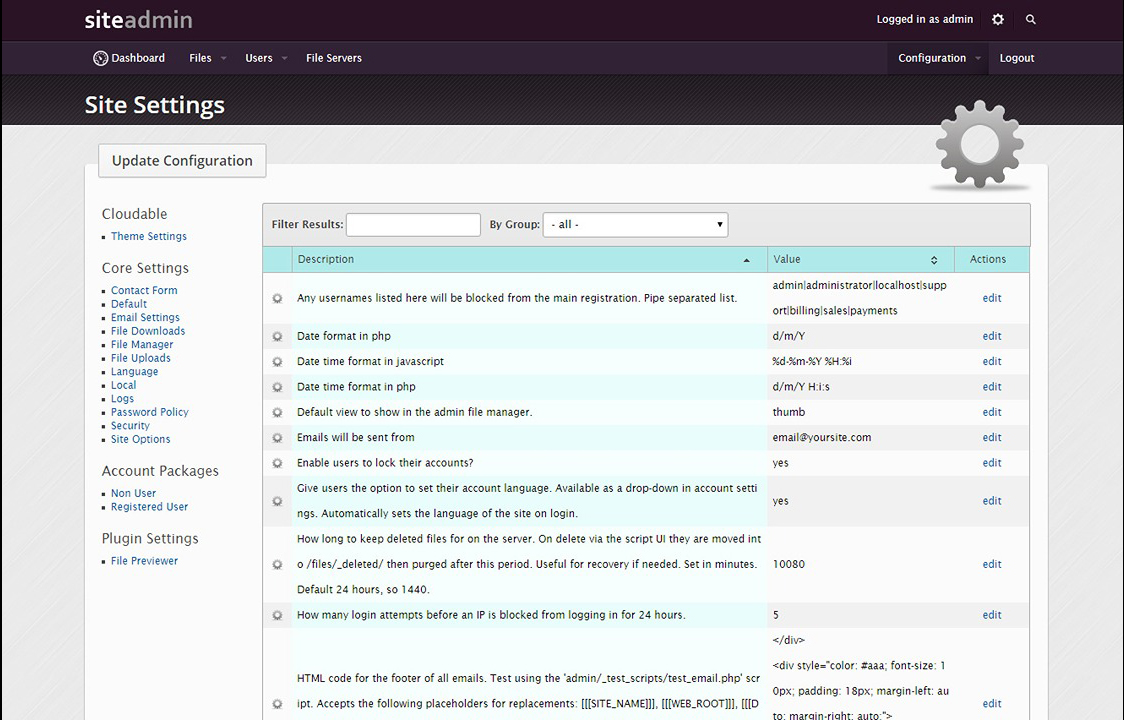Open Password Policy in Core Settings
Image resolution: width=1124 pixels, height=720 pixels.
pyautogui.click(x=149, y=412)
